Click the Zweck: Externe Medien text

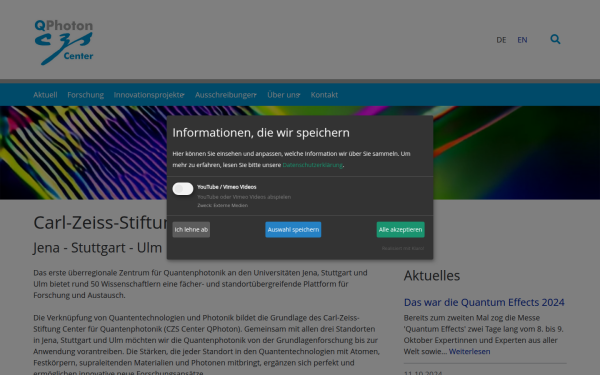click(x=222, y=205)
